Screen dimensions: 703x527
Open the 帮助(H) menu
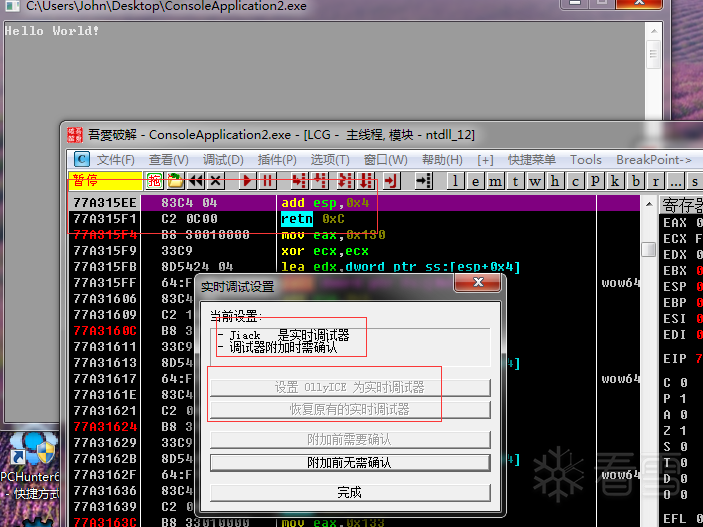442,160
